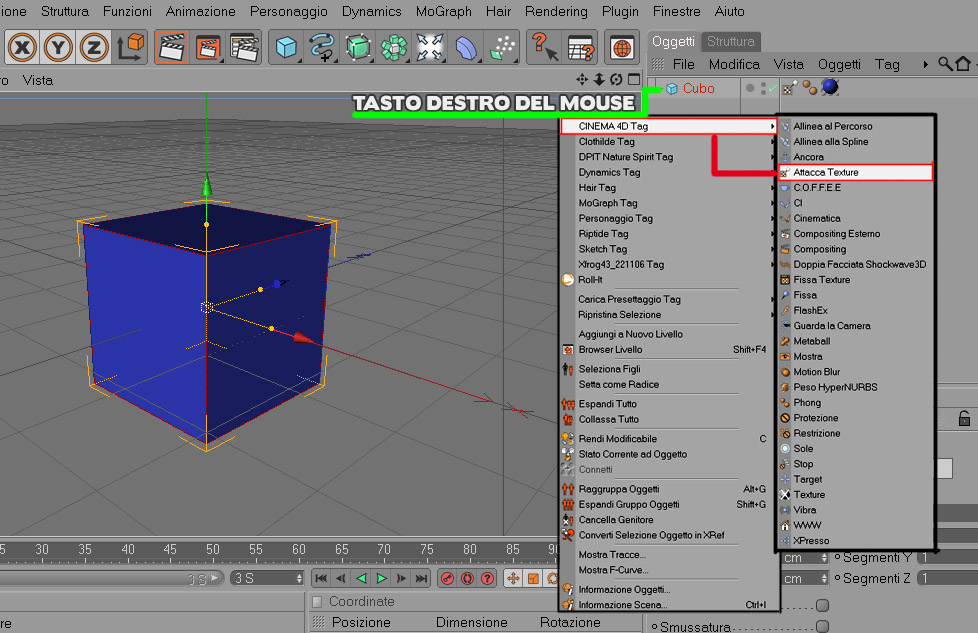Toggle the lock icon in attributes panel
The image size is (978, 633).
point(964,418)
